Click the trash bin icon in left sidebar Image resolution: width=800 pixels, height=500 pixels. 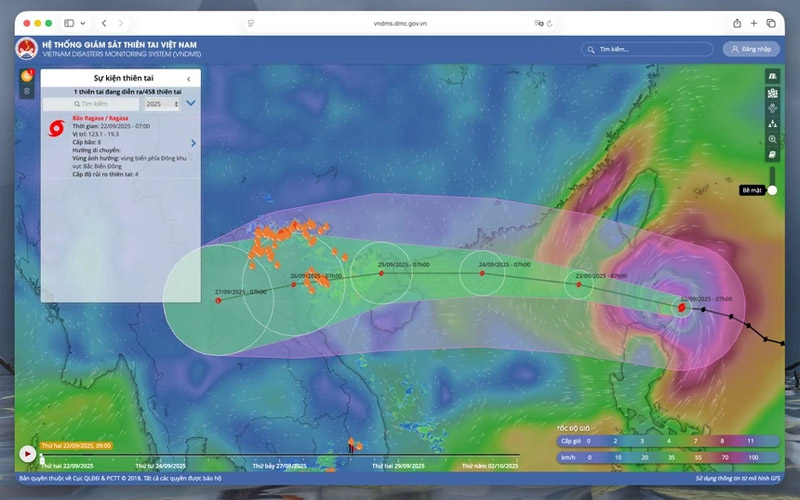pos(27,92)
